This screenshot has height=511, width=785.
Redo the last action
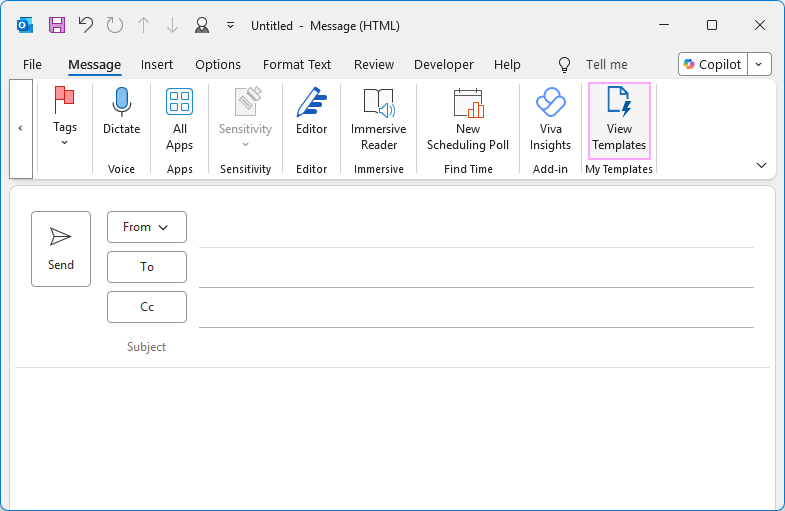[x=115, y=25]
